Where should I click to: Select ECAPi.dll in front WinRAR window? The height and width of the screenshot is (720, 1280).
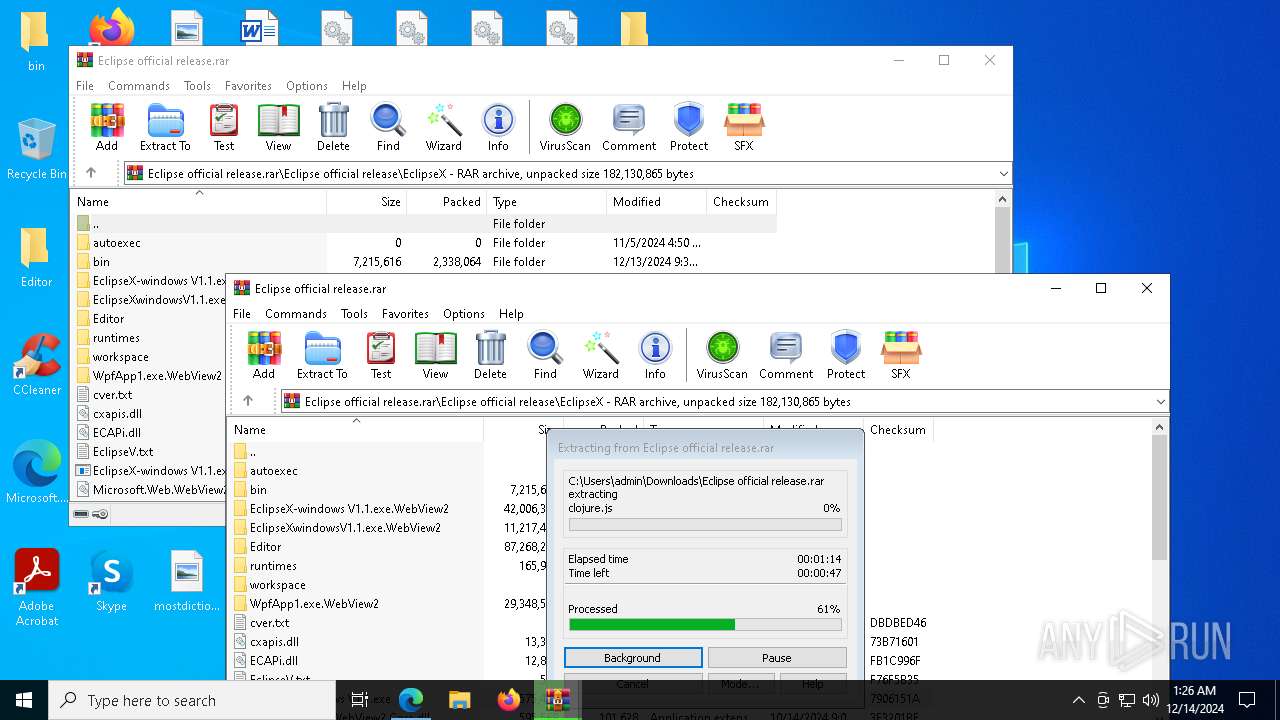273,661
